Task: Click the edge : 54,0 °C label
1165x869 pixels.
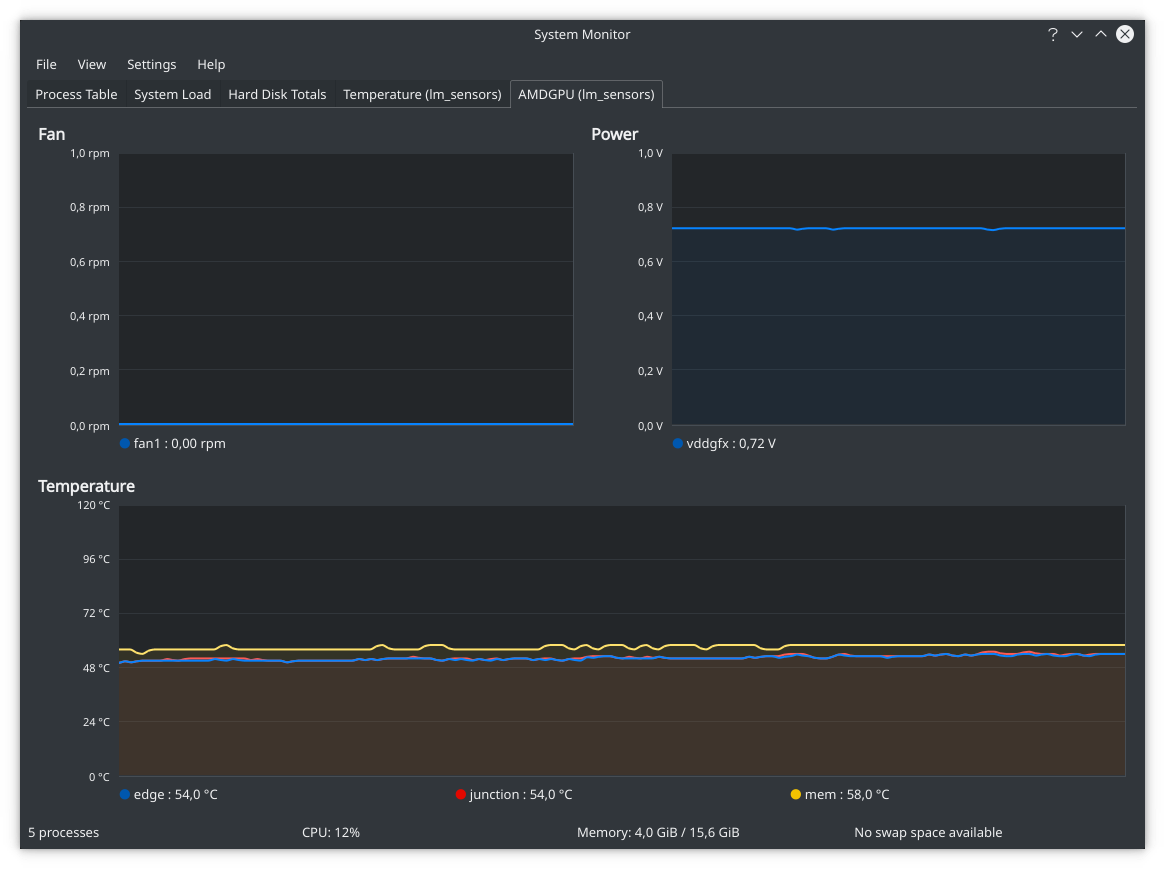Action: [175, 795]
